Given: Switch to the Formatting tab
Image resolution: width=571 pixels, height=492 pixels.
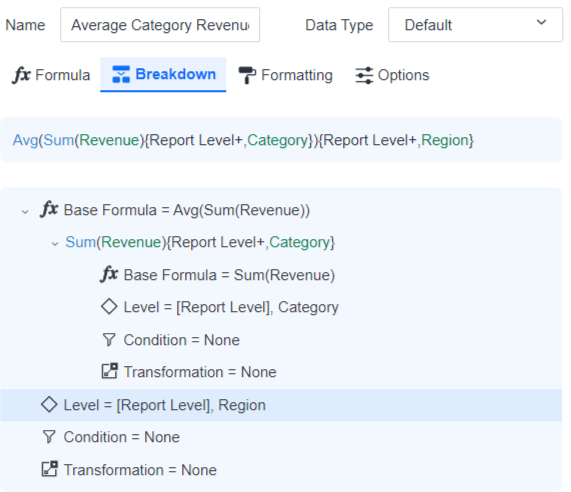Looking at the screenshot, I should tap(286, 75).
